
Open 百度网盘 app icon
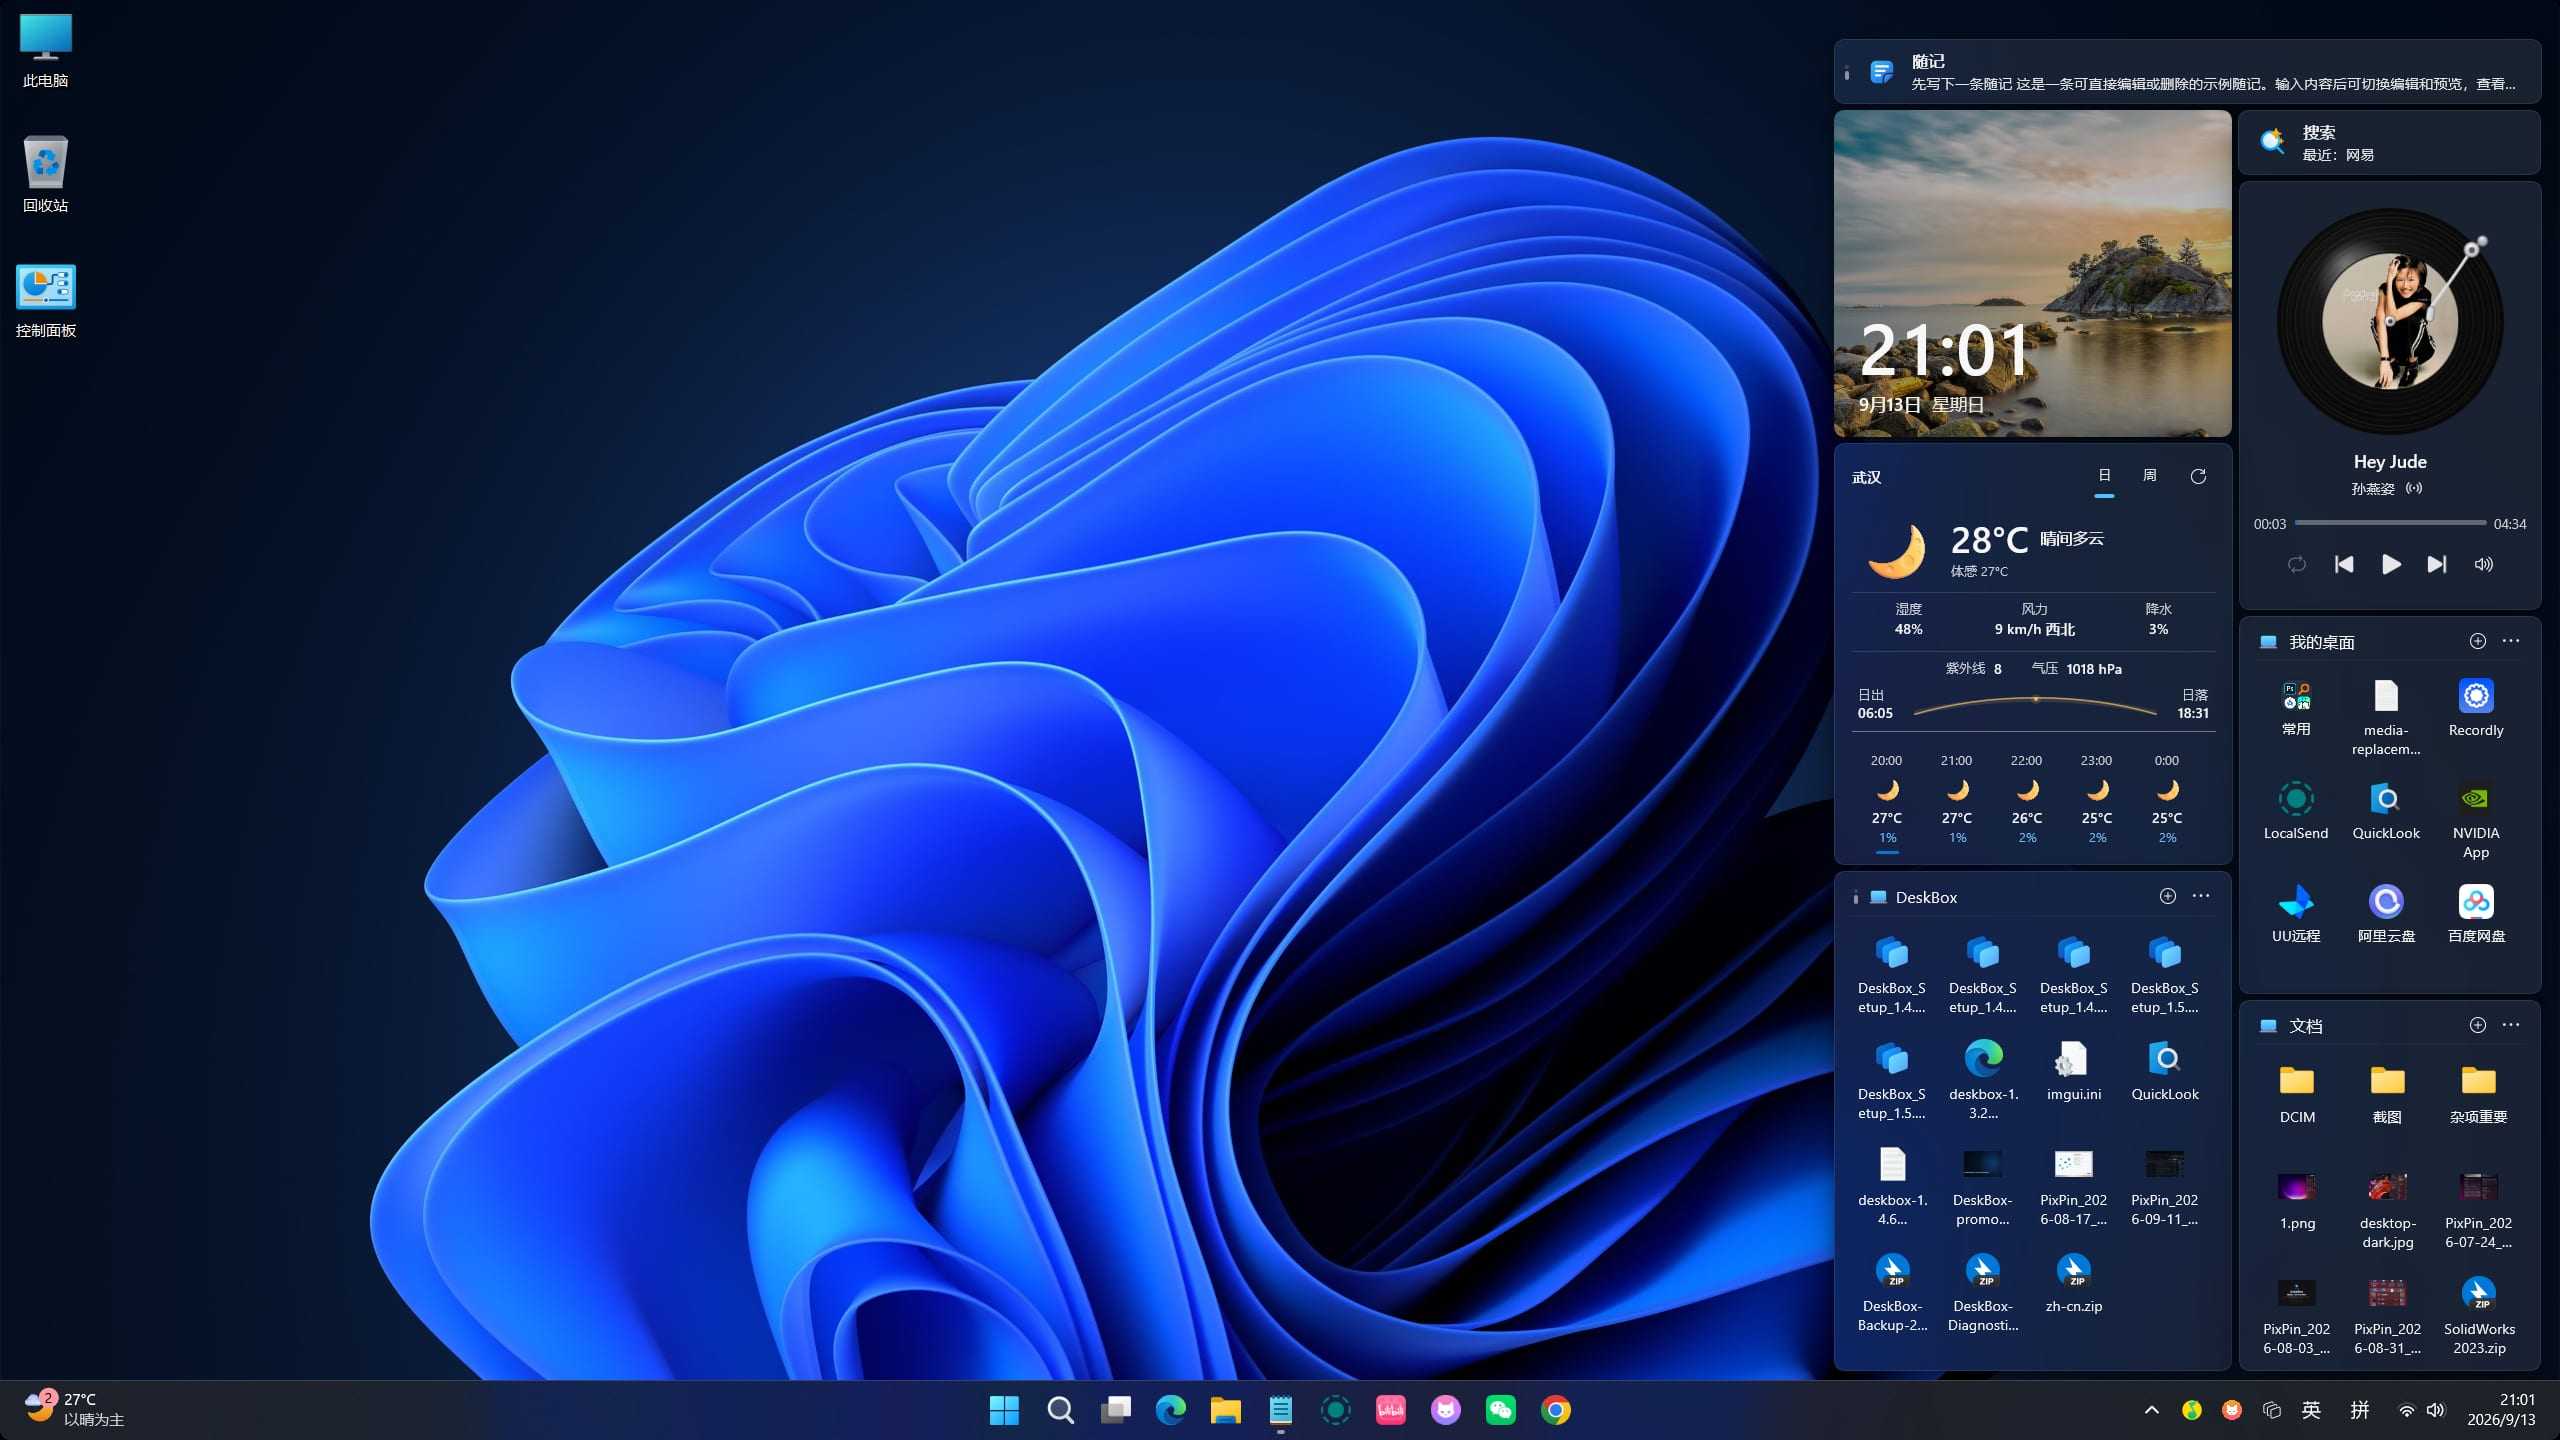click(2476, 914)
